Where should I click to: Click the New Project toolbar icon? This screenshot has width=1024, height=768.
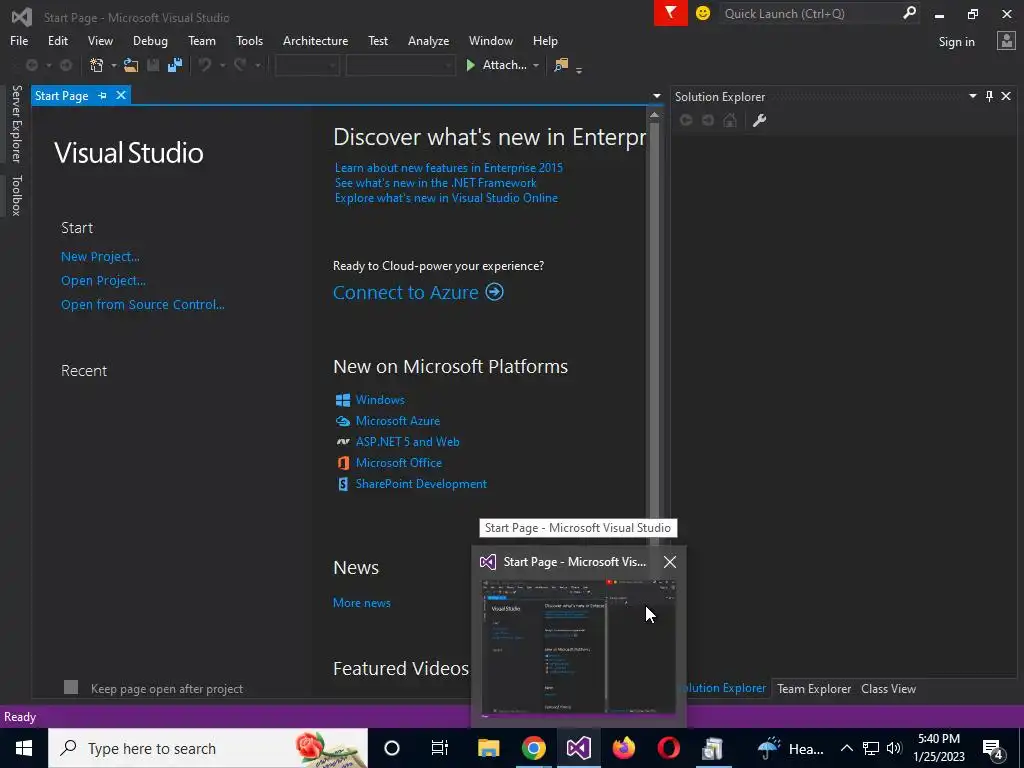97,65
